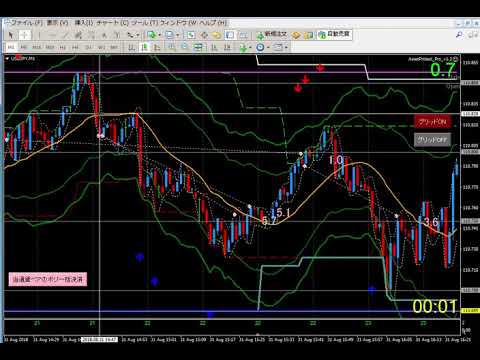Zoom out on the chart
The height and width of the screenshot is (360, 480).
point(184,47)
